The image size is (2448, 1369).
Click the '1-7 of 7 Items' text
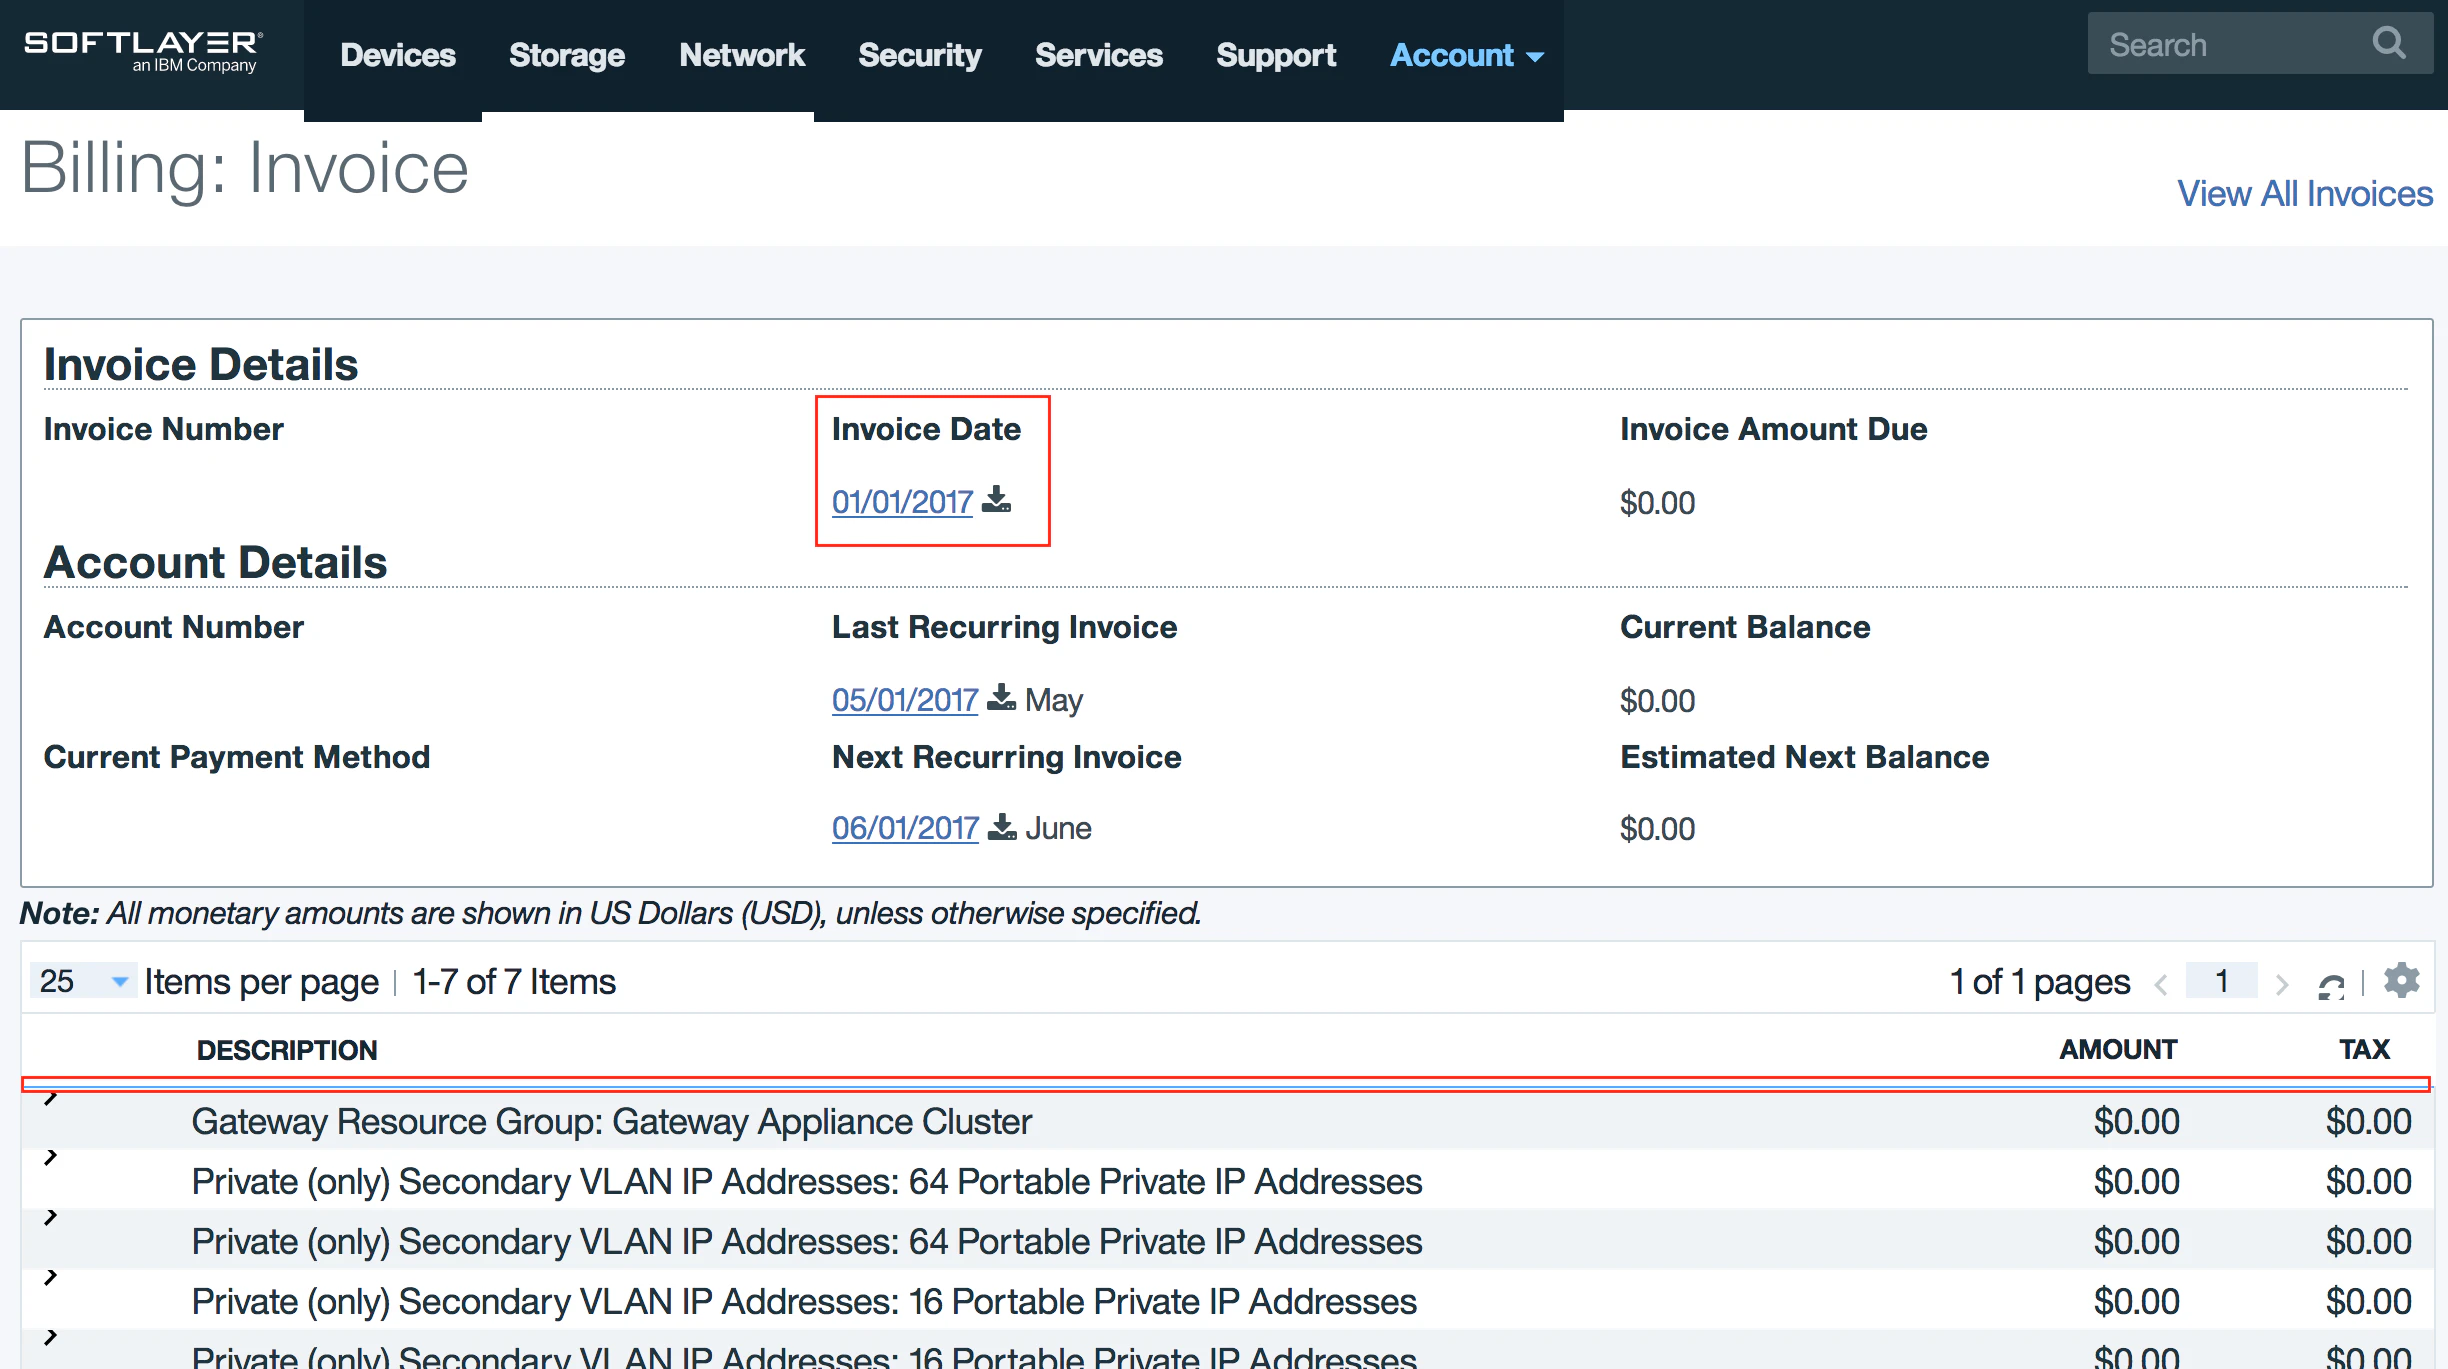(514, 981)
